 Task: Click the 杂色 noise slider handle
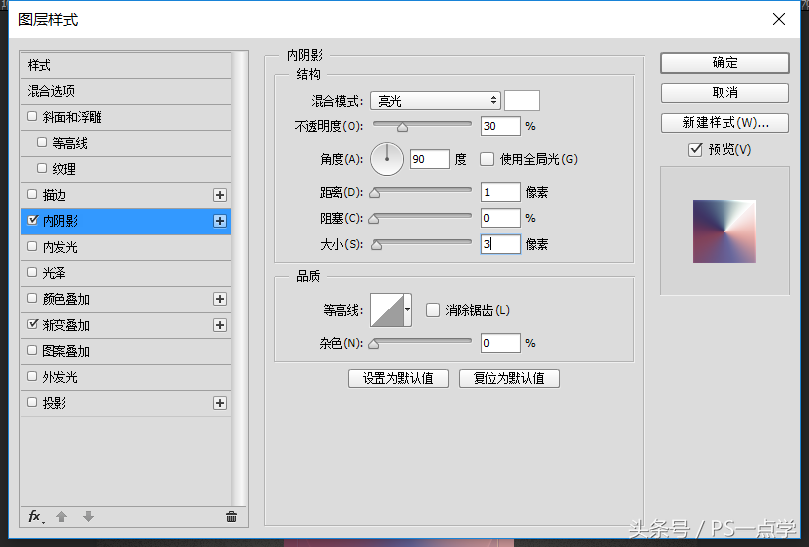(374, 344)
